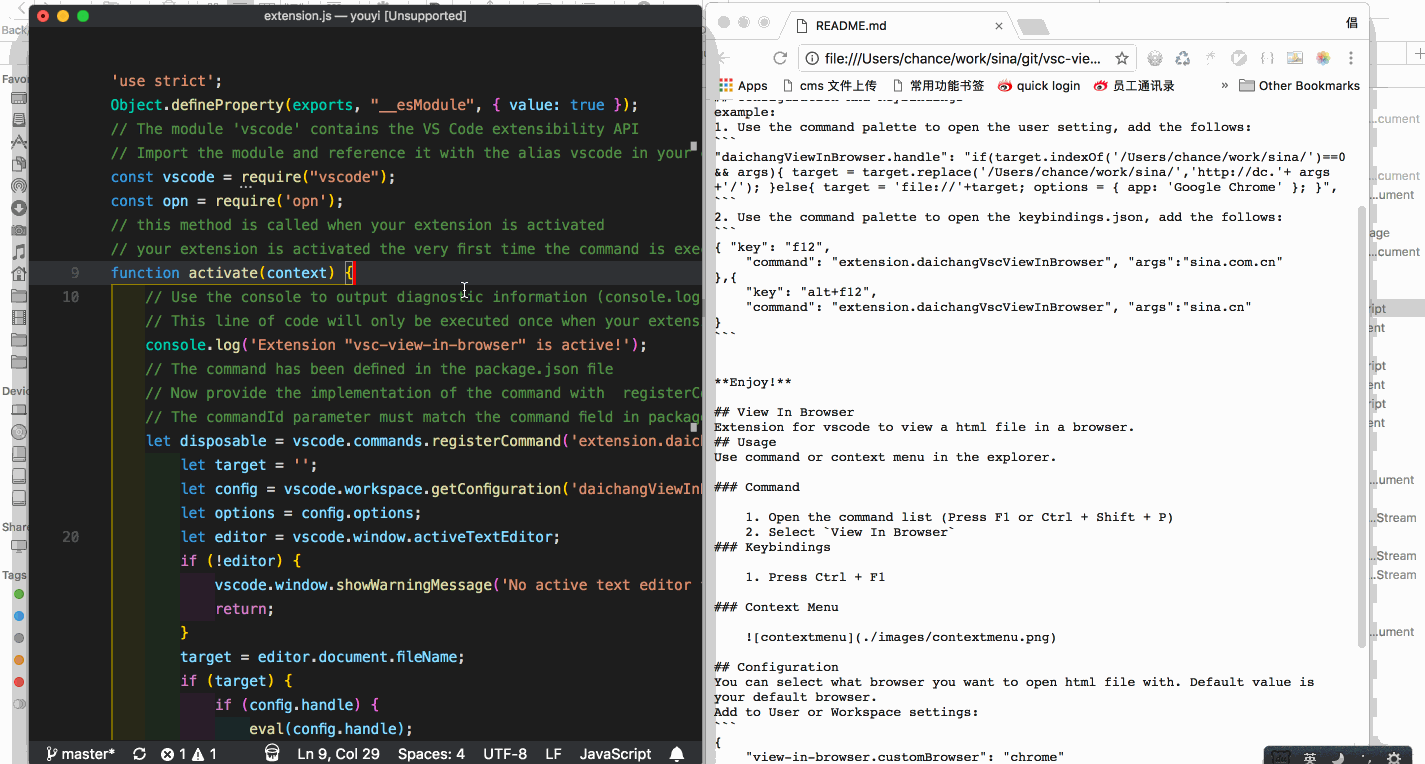Click 'const opn = require' line in editor

[227, 201]
